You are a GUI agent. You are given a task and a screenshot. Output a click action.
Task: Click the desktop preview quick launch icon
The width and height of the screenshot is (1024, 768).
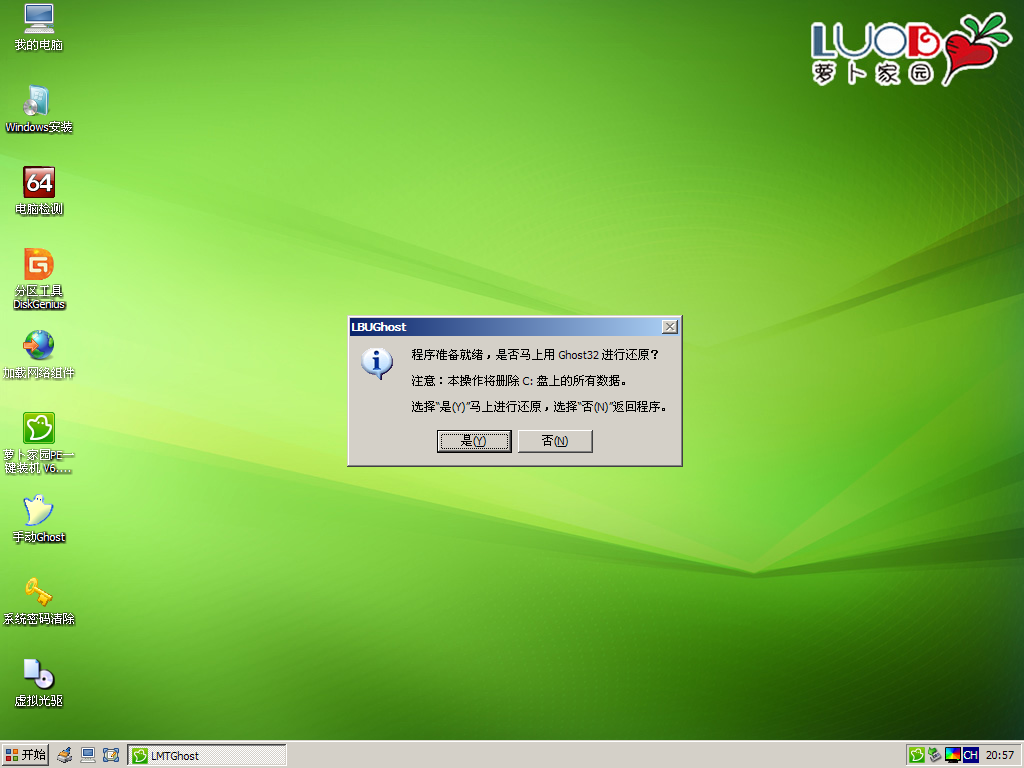[110, 755]
